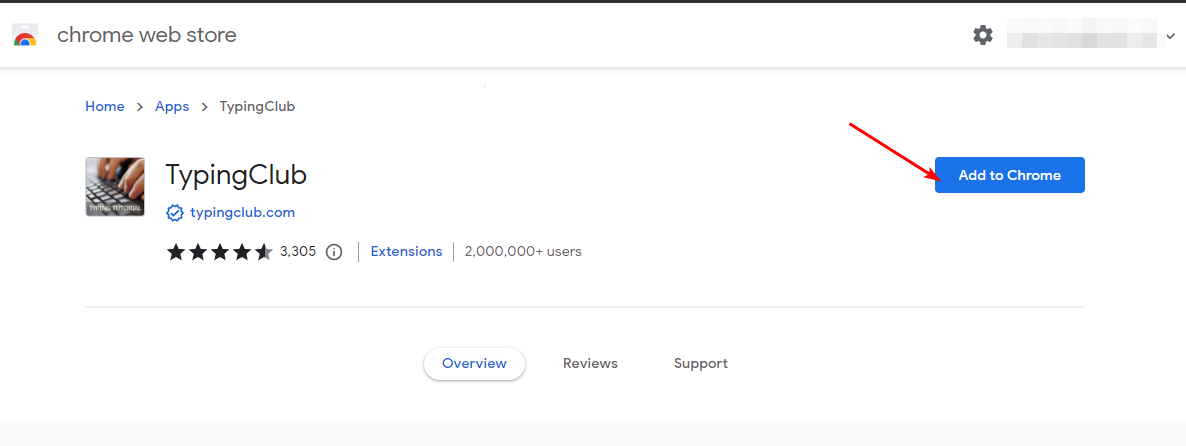Click the blurred account email address
Image resolution: width=1186 pixels, height=446 pixels.
(1083, 36)
